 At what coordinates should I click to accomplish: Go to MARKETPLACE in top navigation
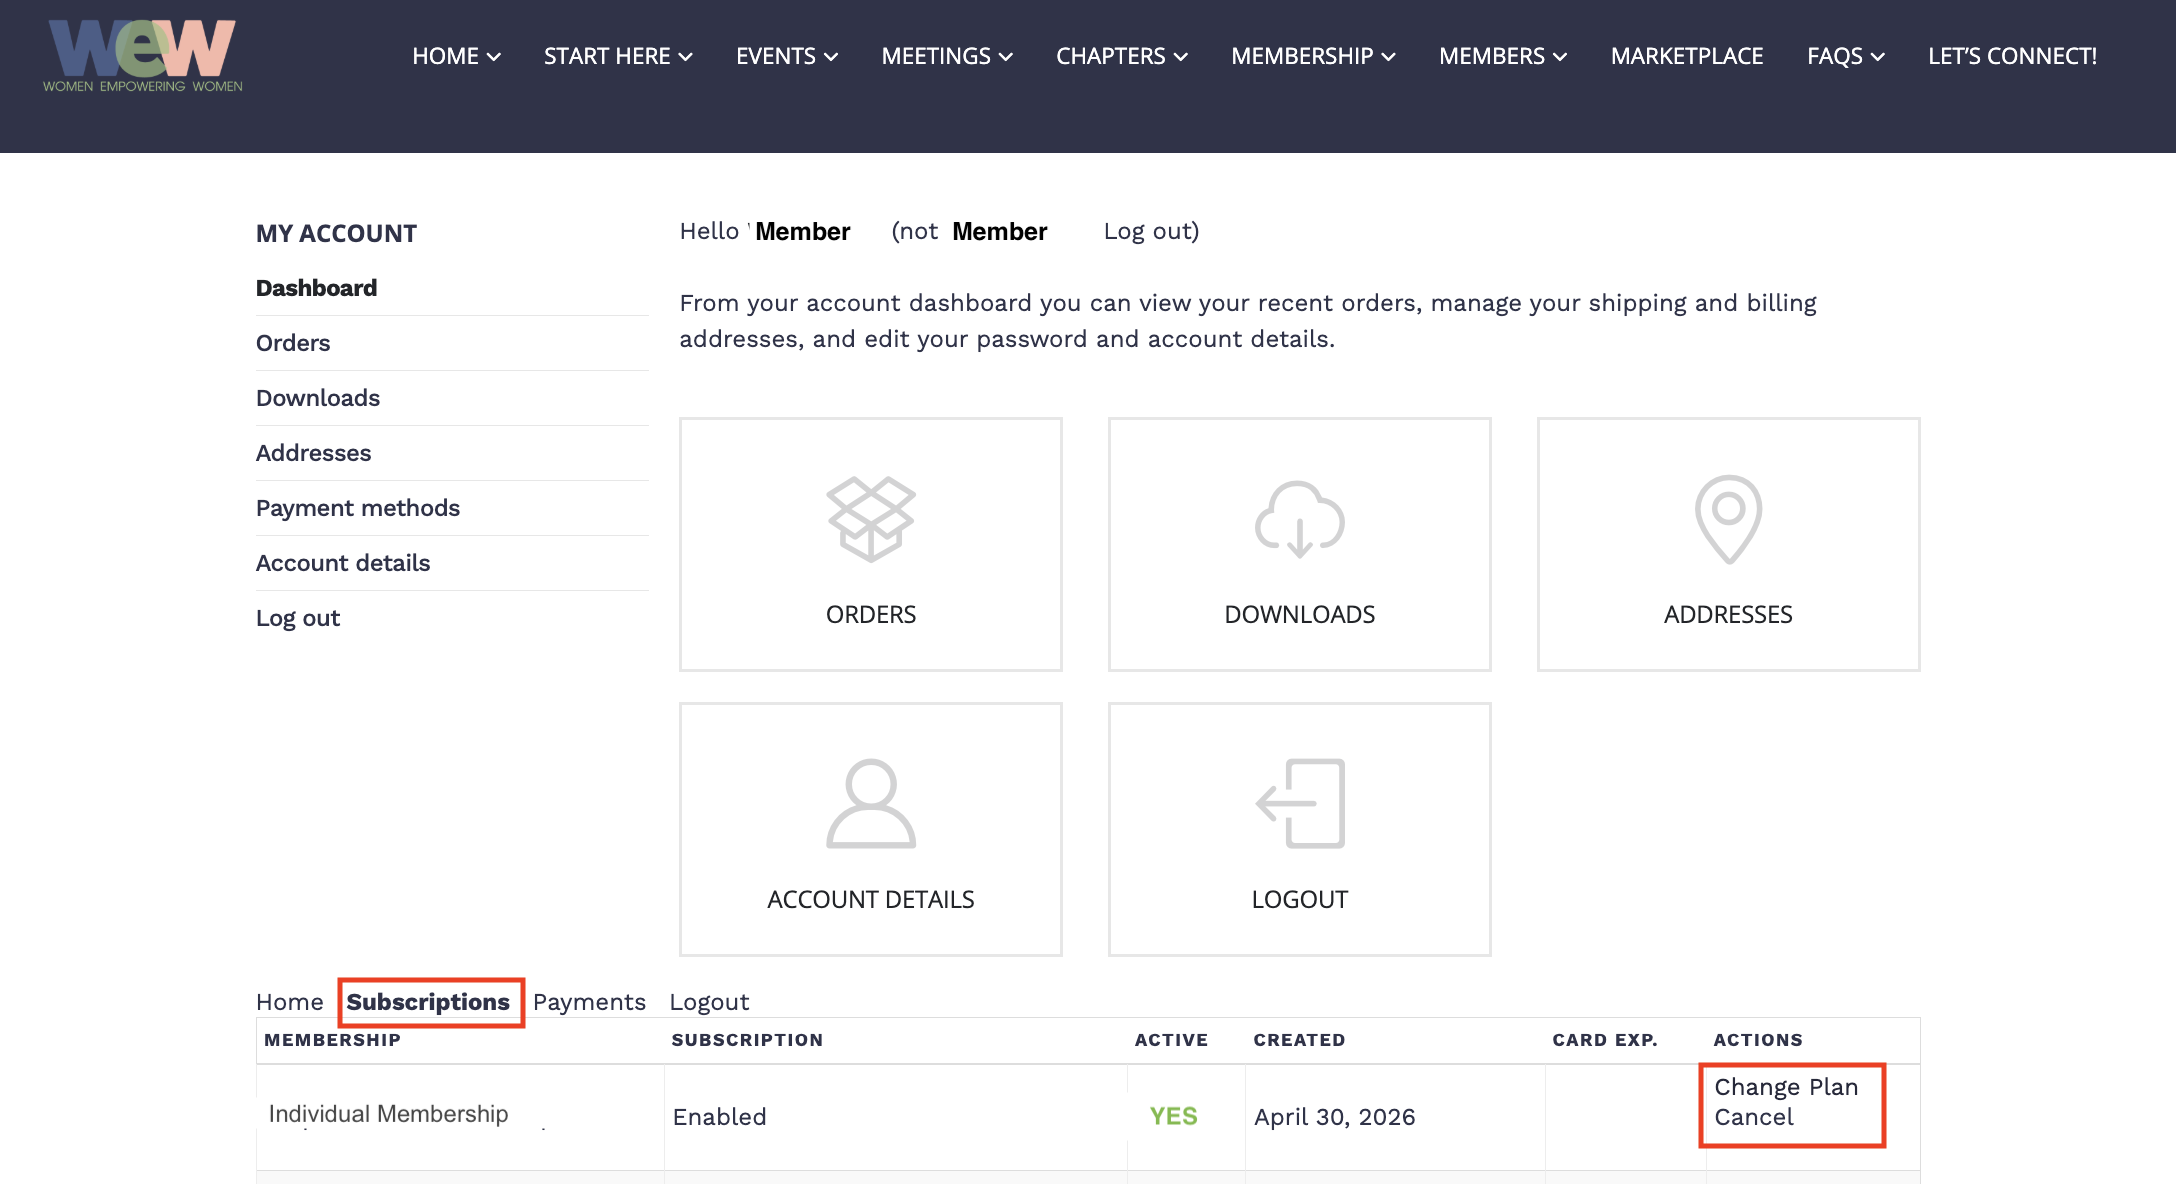pyautogui.click(x=1687, y=56)
